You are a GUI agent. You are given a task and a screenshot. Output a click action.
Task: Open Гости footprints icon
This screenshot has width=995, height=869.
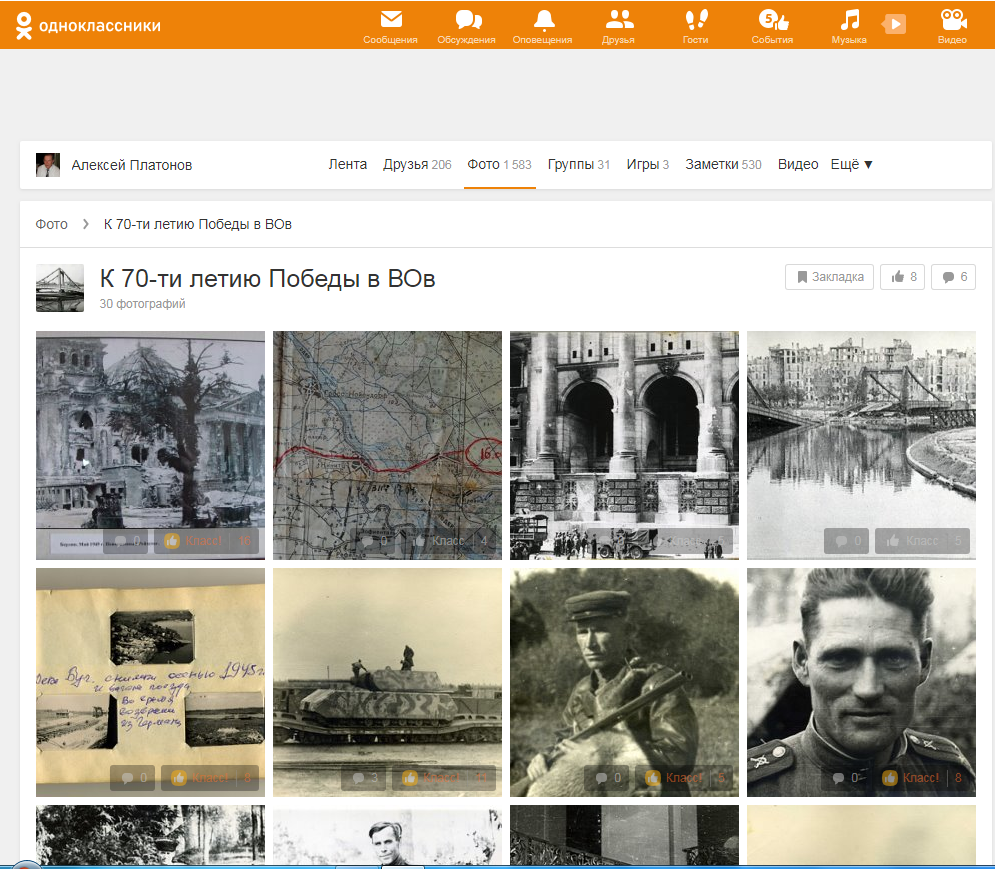tap(695, 27)
